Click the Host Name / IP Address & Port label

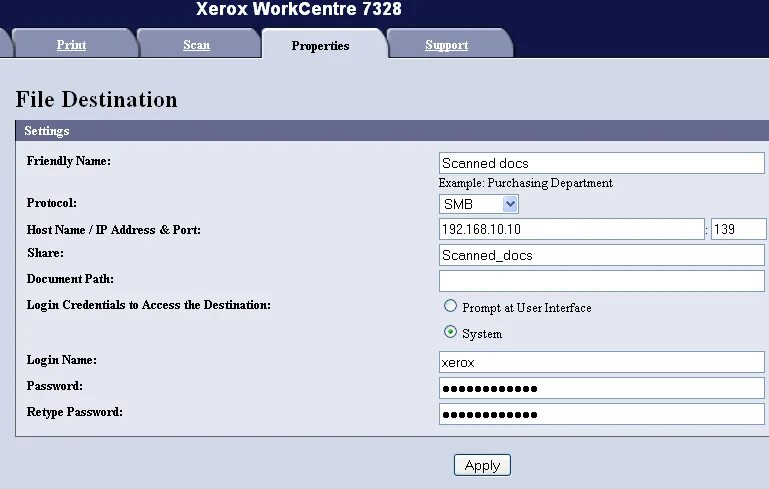(x=114, y=230)
